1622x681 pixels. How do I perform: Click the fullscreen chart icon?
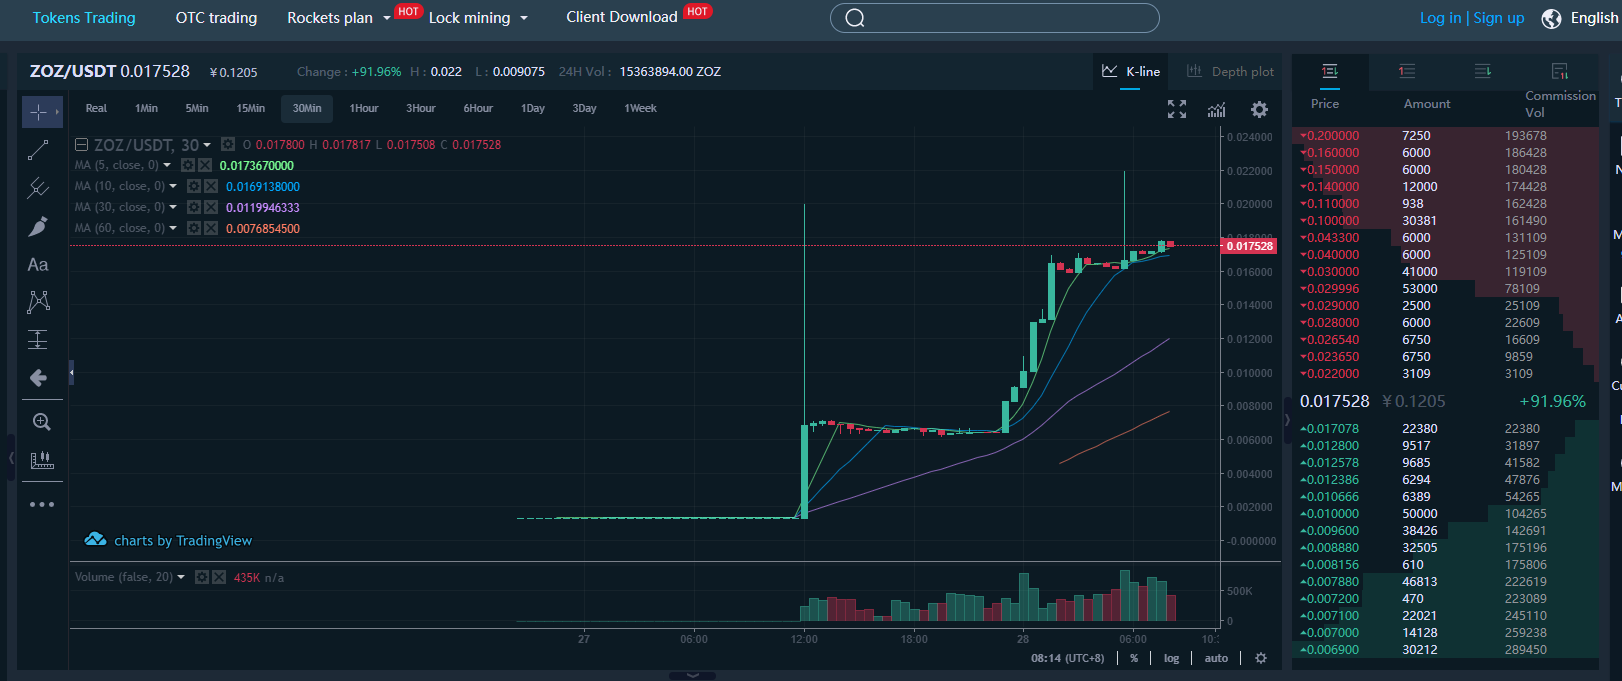coord(1177,109)
